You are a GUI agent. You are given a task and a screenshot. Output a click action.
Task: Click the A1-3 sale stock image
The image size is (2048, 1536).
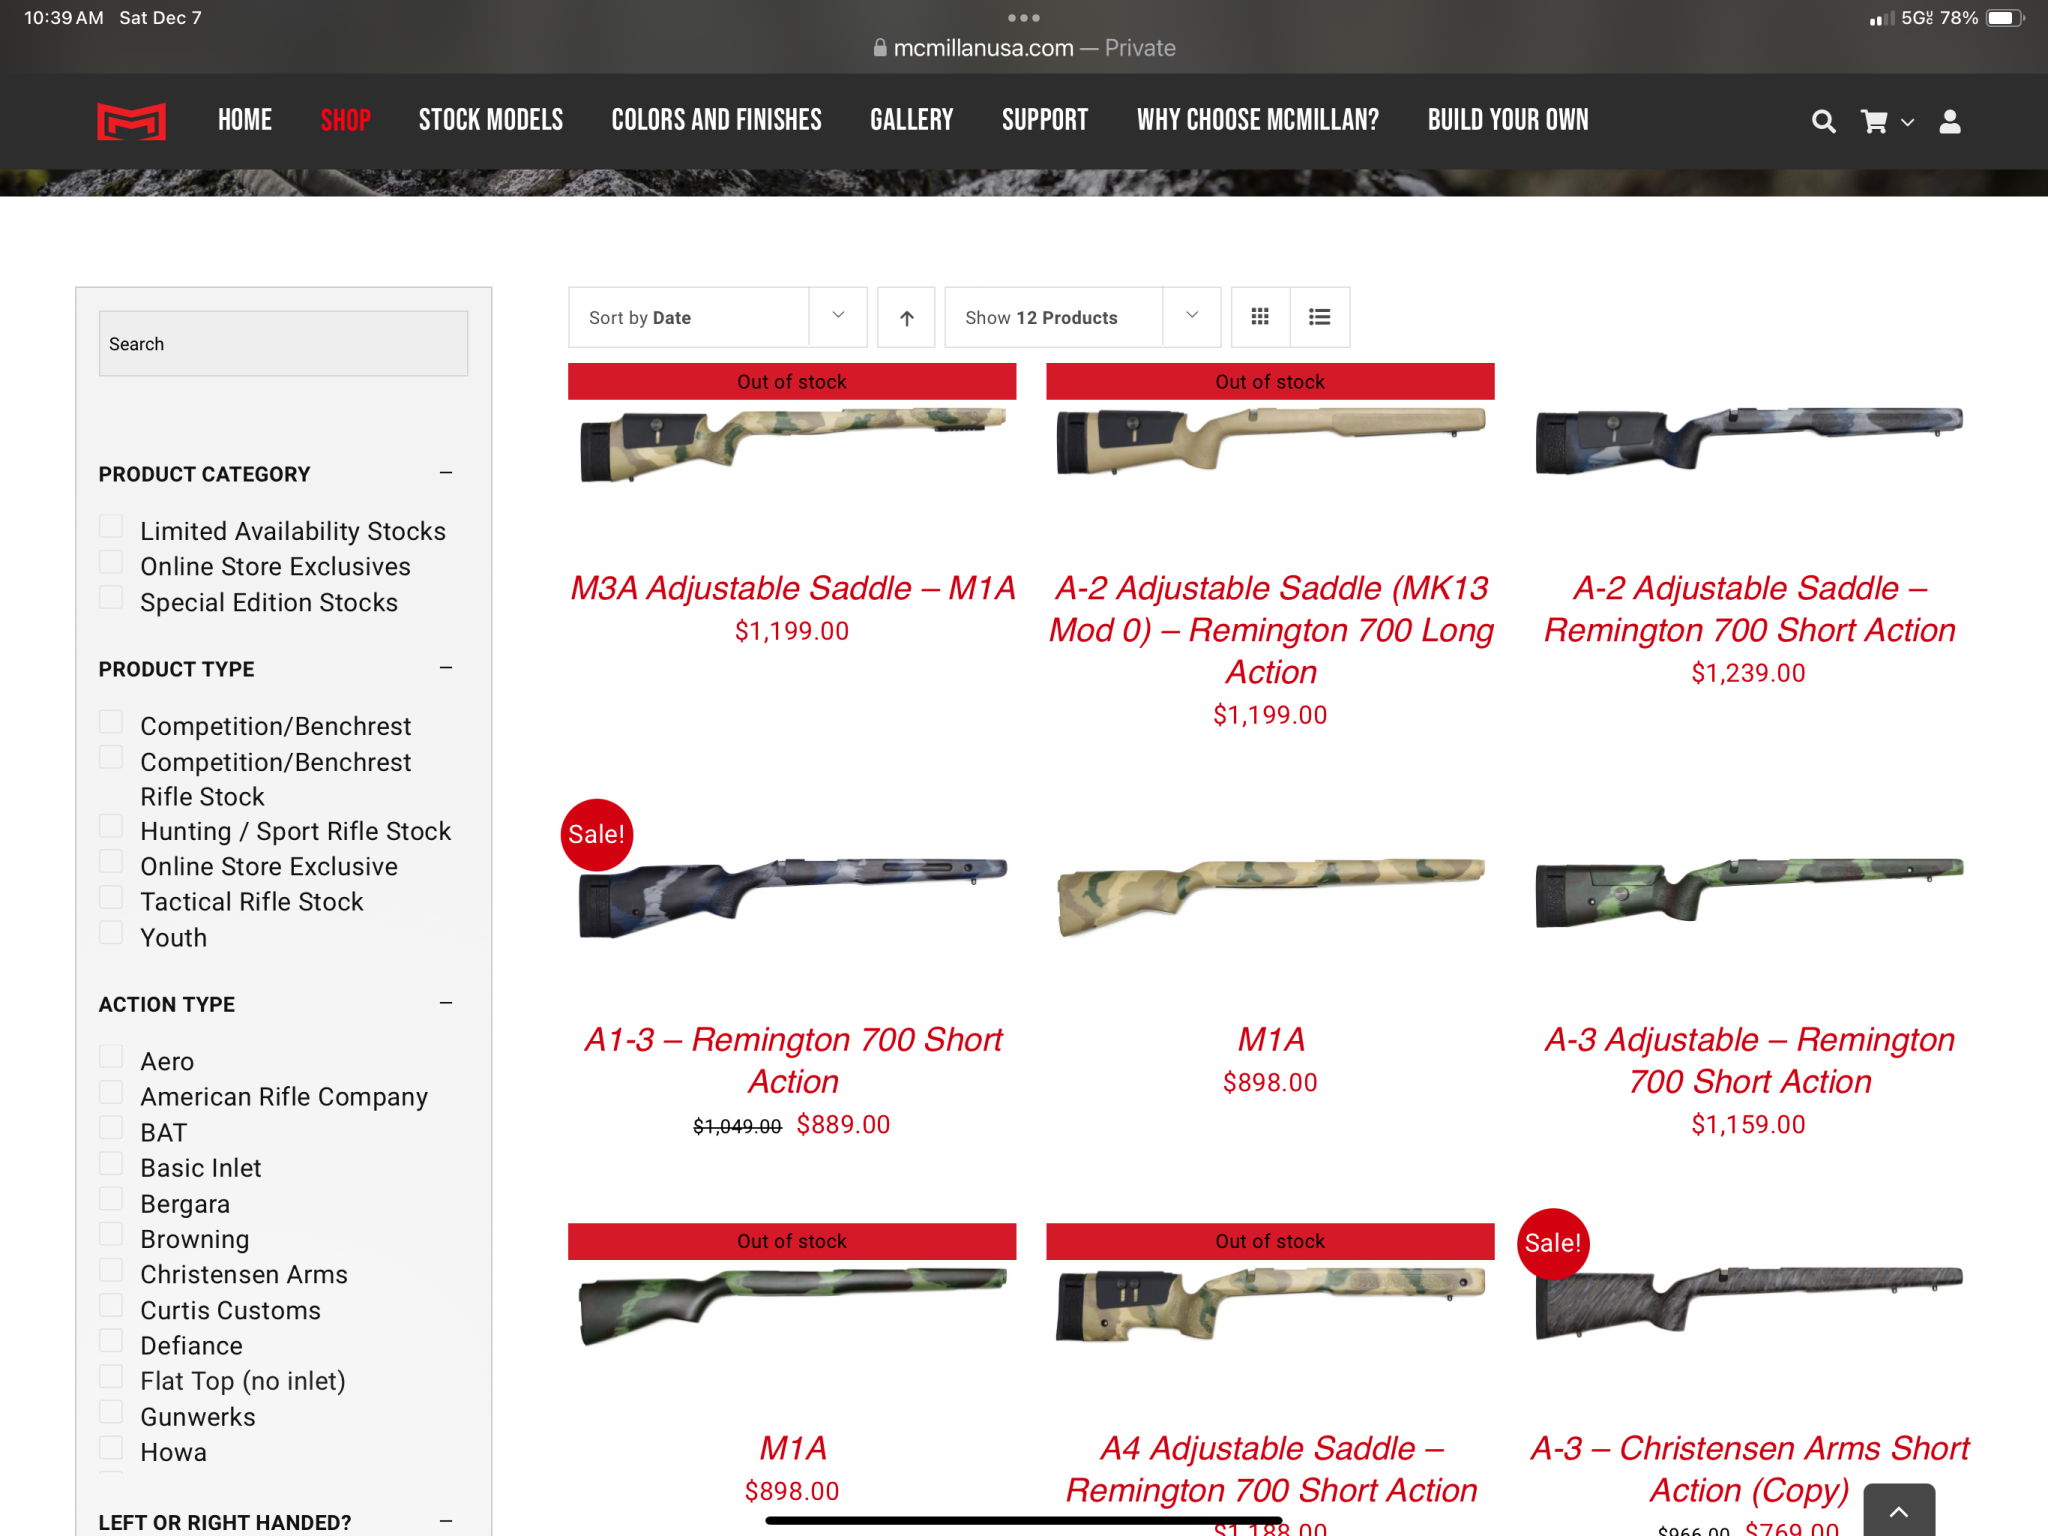click(x=793, y=896)
